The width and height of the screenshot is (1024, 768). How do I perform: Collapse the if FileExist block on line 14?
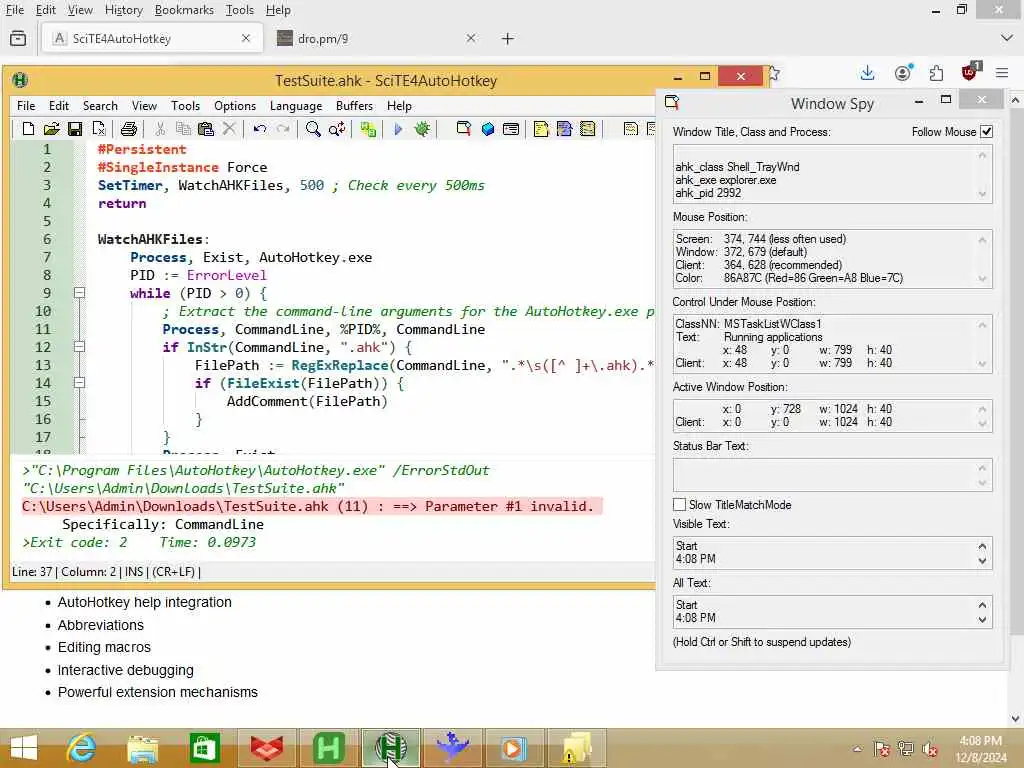[x=79, y=383]
